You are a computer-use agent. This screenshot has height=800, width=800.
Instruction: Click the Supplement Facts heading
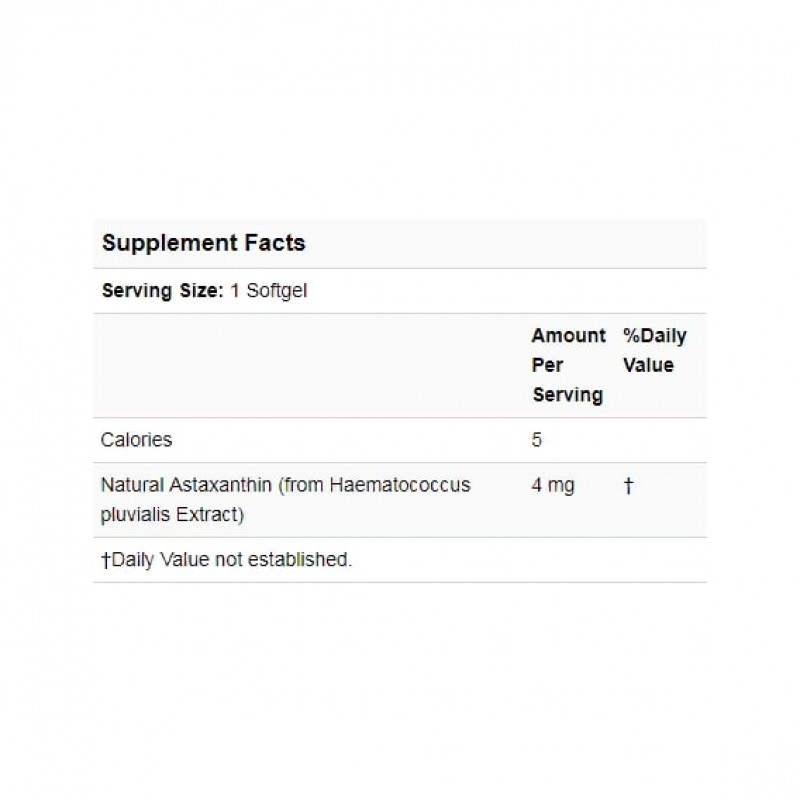click(204, 243)
